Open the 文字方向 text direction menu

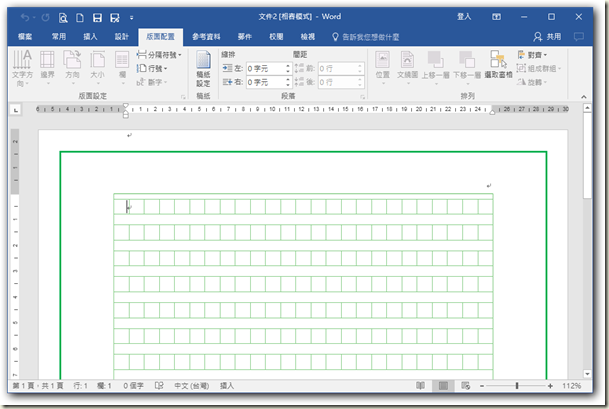(22, 69)
